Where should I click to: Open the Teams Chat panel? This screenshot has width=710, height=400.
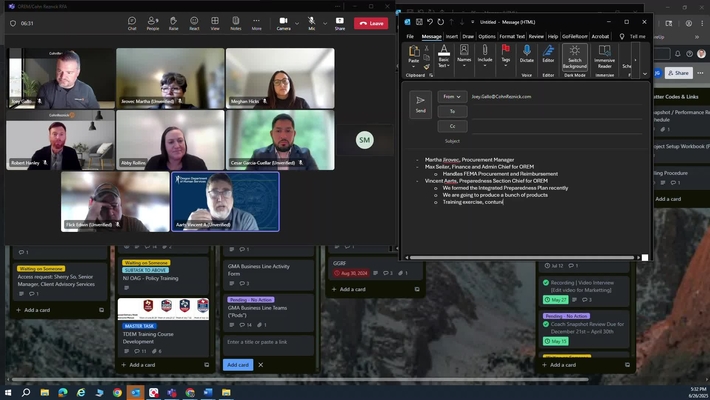[x=132, y=23]
